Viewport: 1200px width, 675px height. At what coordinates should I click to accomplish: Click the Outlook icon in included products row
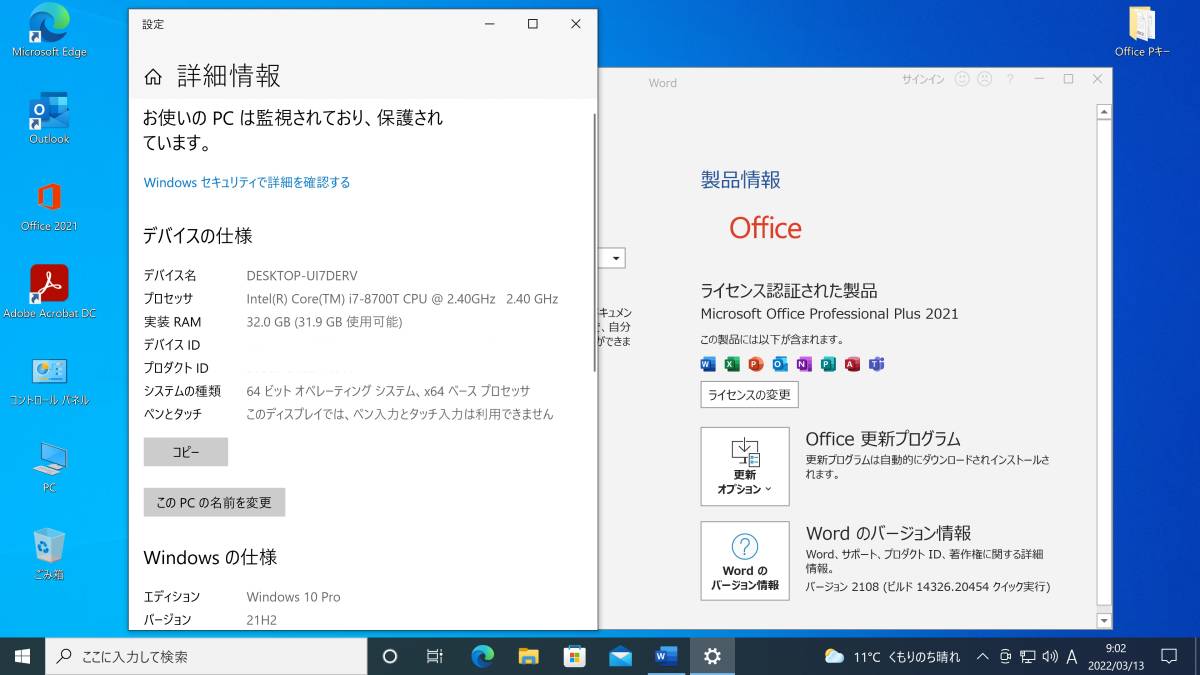click(780, 364)
